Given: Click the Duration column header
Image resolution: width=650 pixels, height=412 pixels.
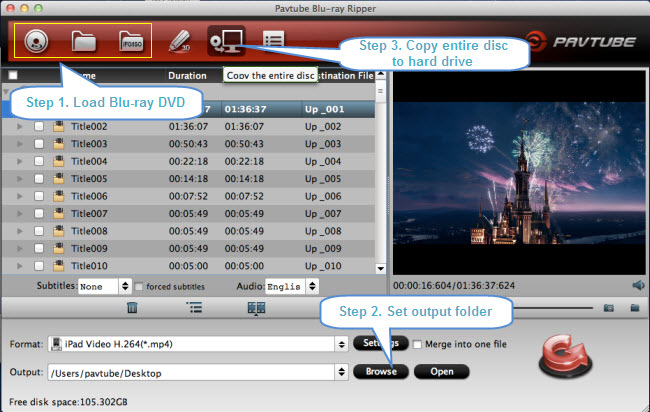Looking at the screenshot, I should [x=187, y=75].
